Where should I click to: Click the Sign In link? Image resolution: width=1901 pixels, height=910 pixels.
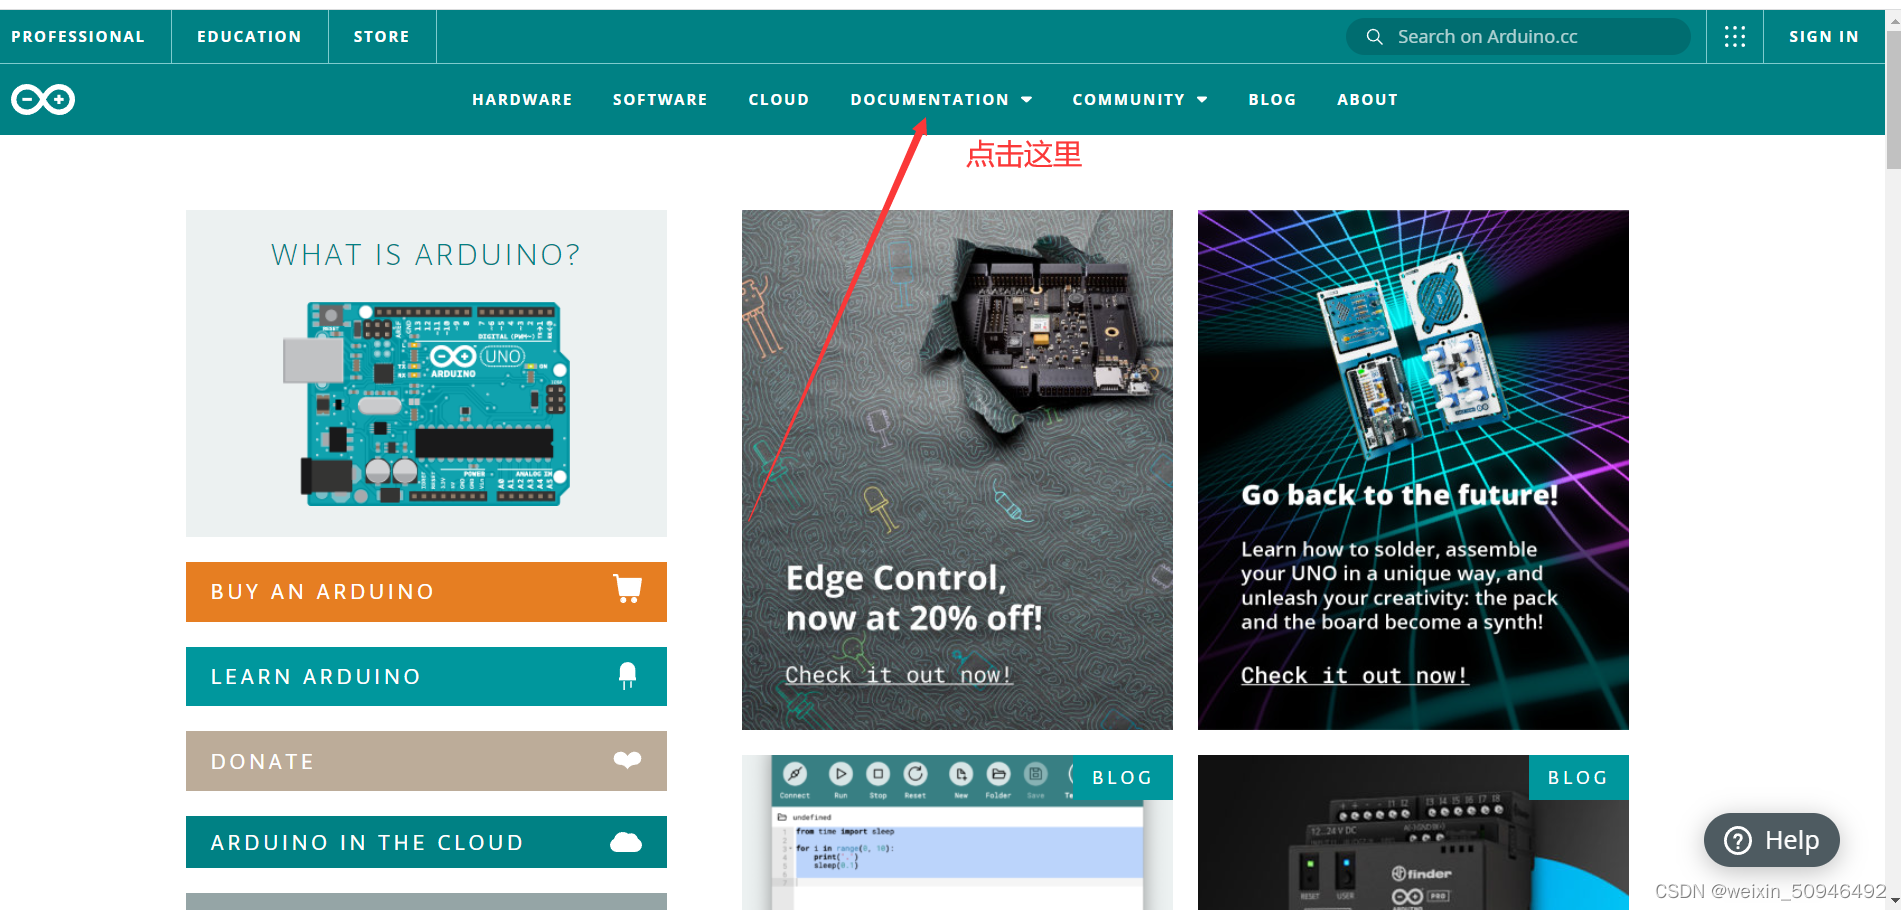[1823, 37]
